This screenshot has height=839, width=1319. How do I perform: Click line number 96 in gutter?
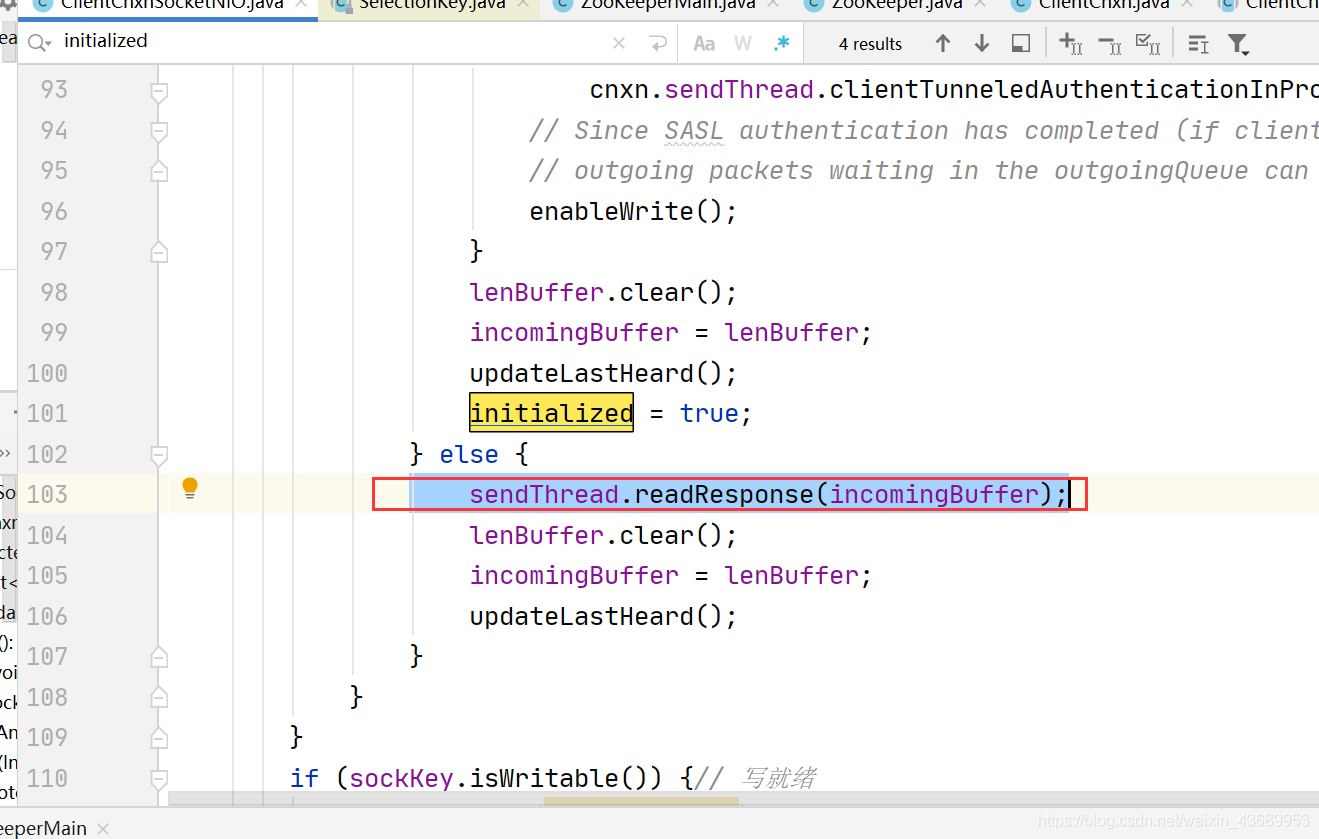[x=54, y=211]
